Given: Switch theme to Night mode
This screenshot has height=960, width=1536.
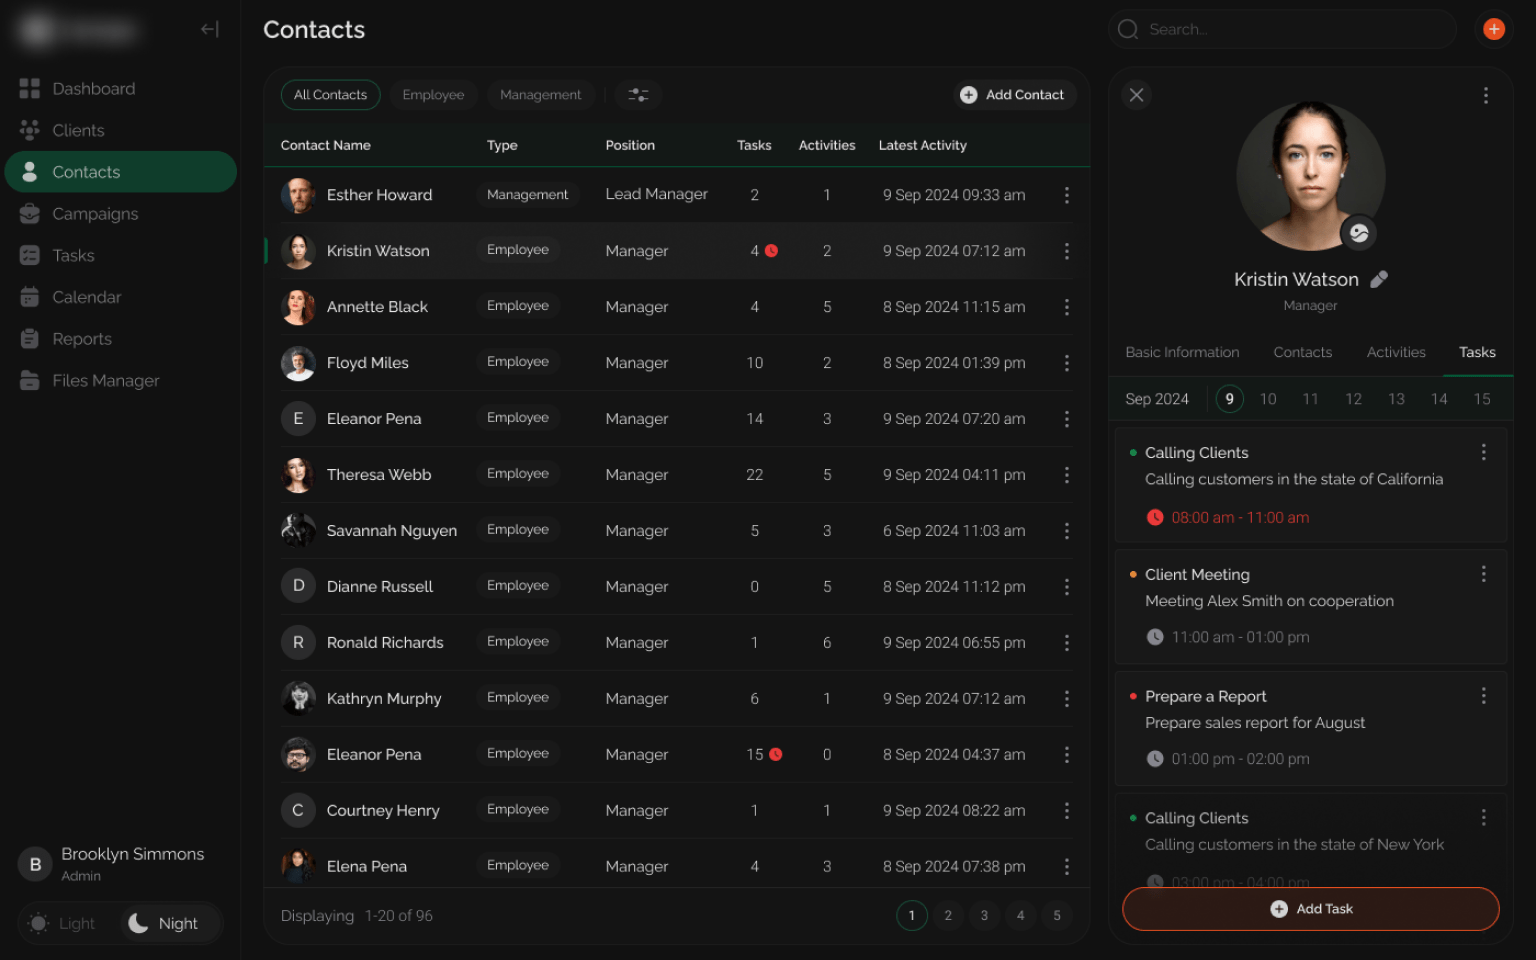Looking at the screenshot, I should [x=165, y=923].
